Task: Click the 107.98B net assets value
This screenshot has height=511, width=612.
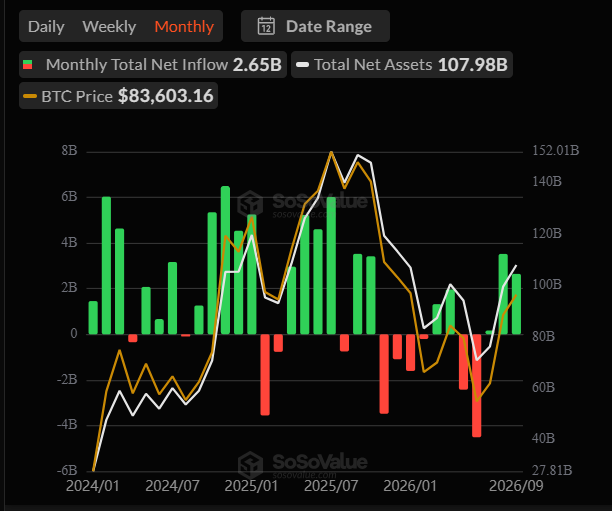Action: click(x=473, y=65)
